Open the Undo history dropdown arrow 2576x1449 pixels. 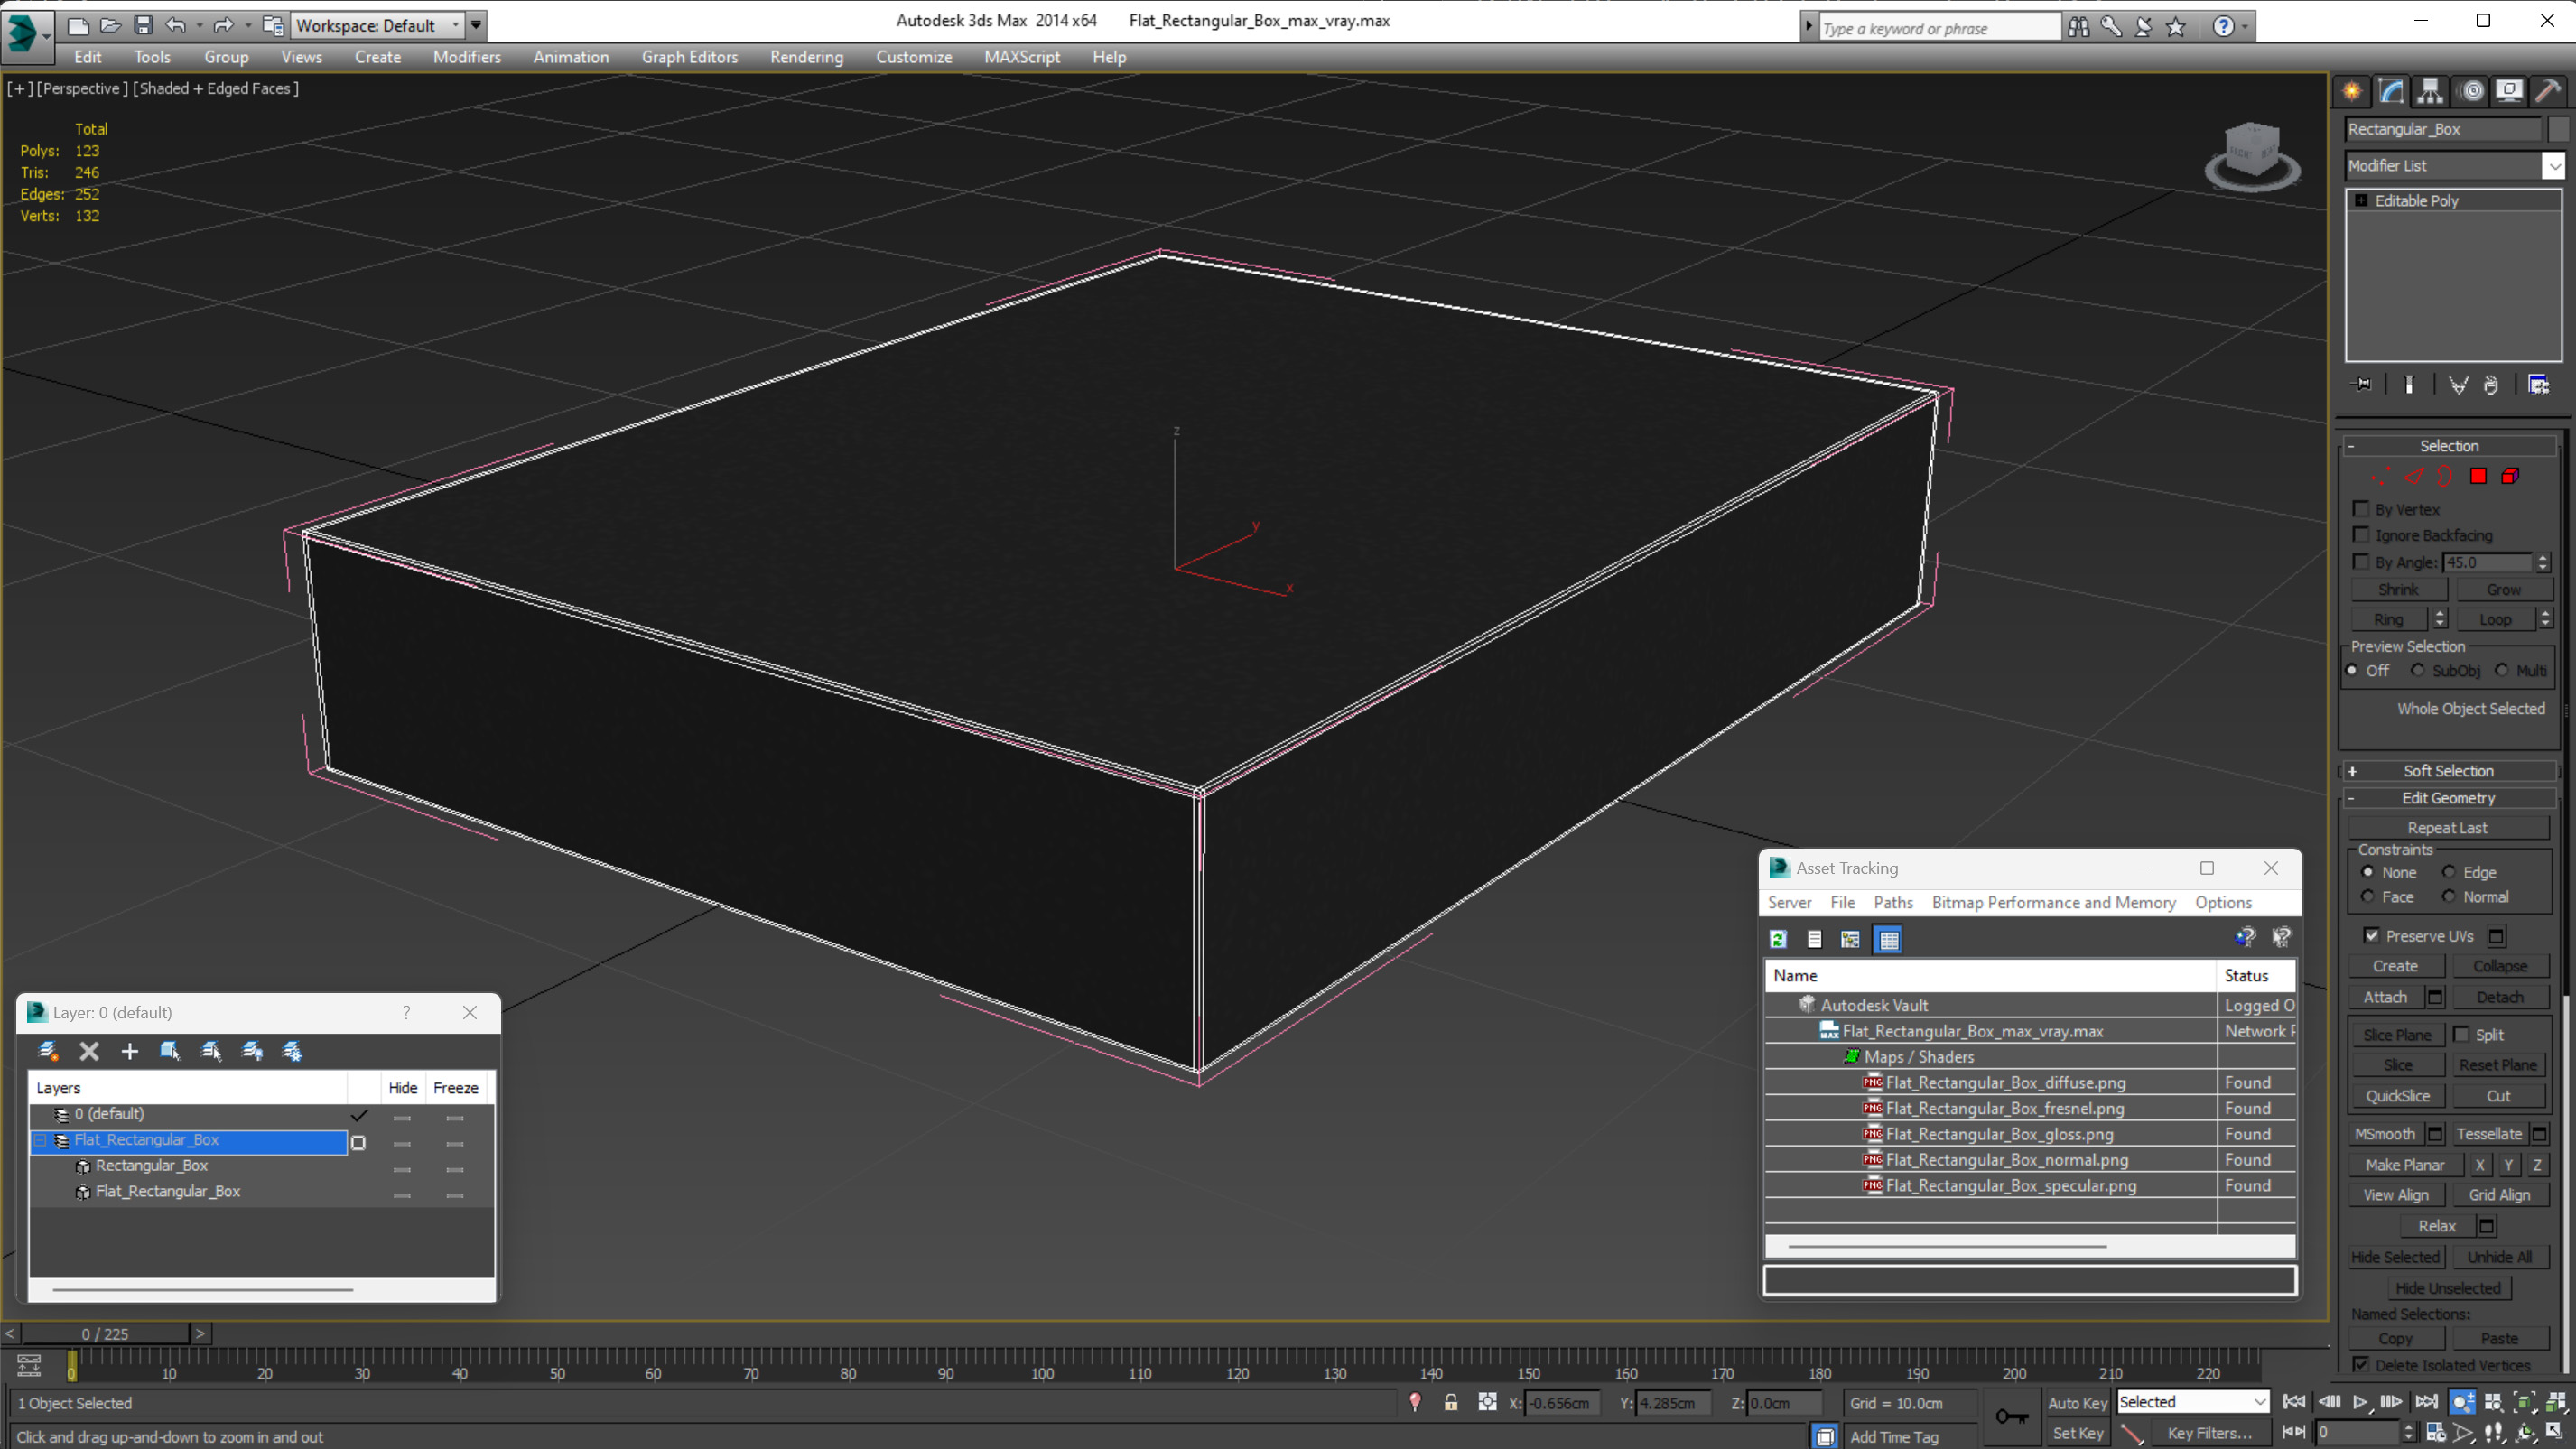pos(199,25)
